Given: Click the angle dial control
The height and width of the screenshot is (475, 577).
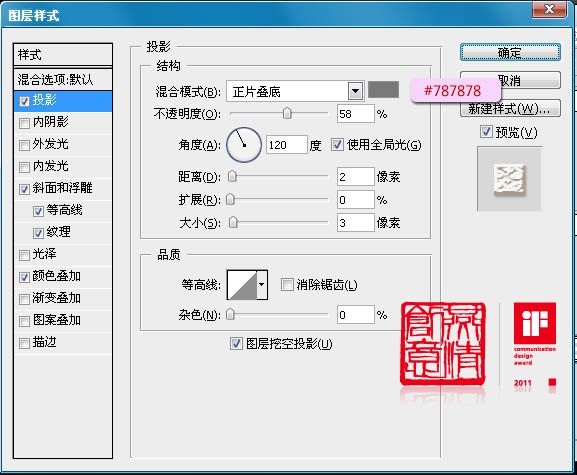Looking at the screenshot, I should click(244, 145).
